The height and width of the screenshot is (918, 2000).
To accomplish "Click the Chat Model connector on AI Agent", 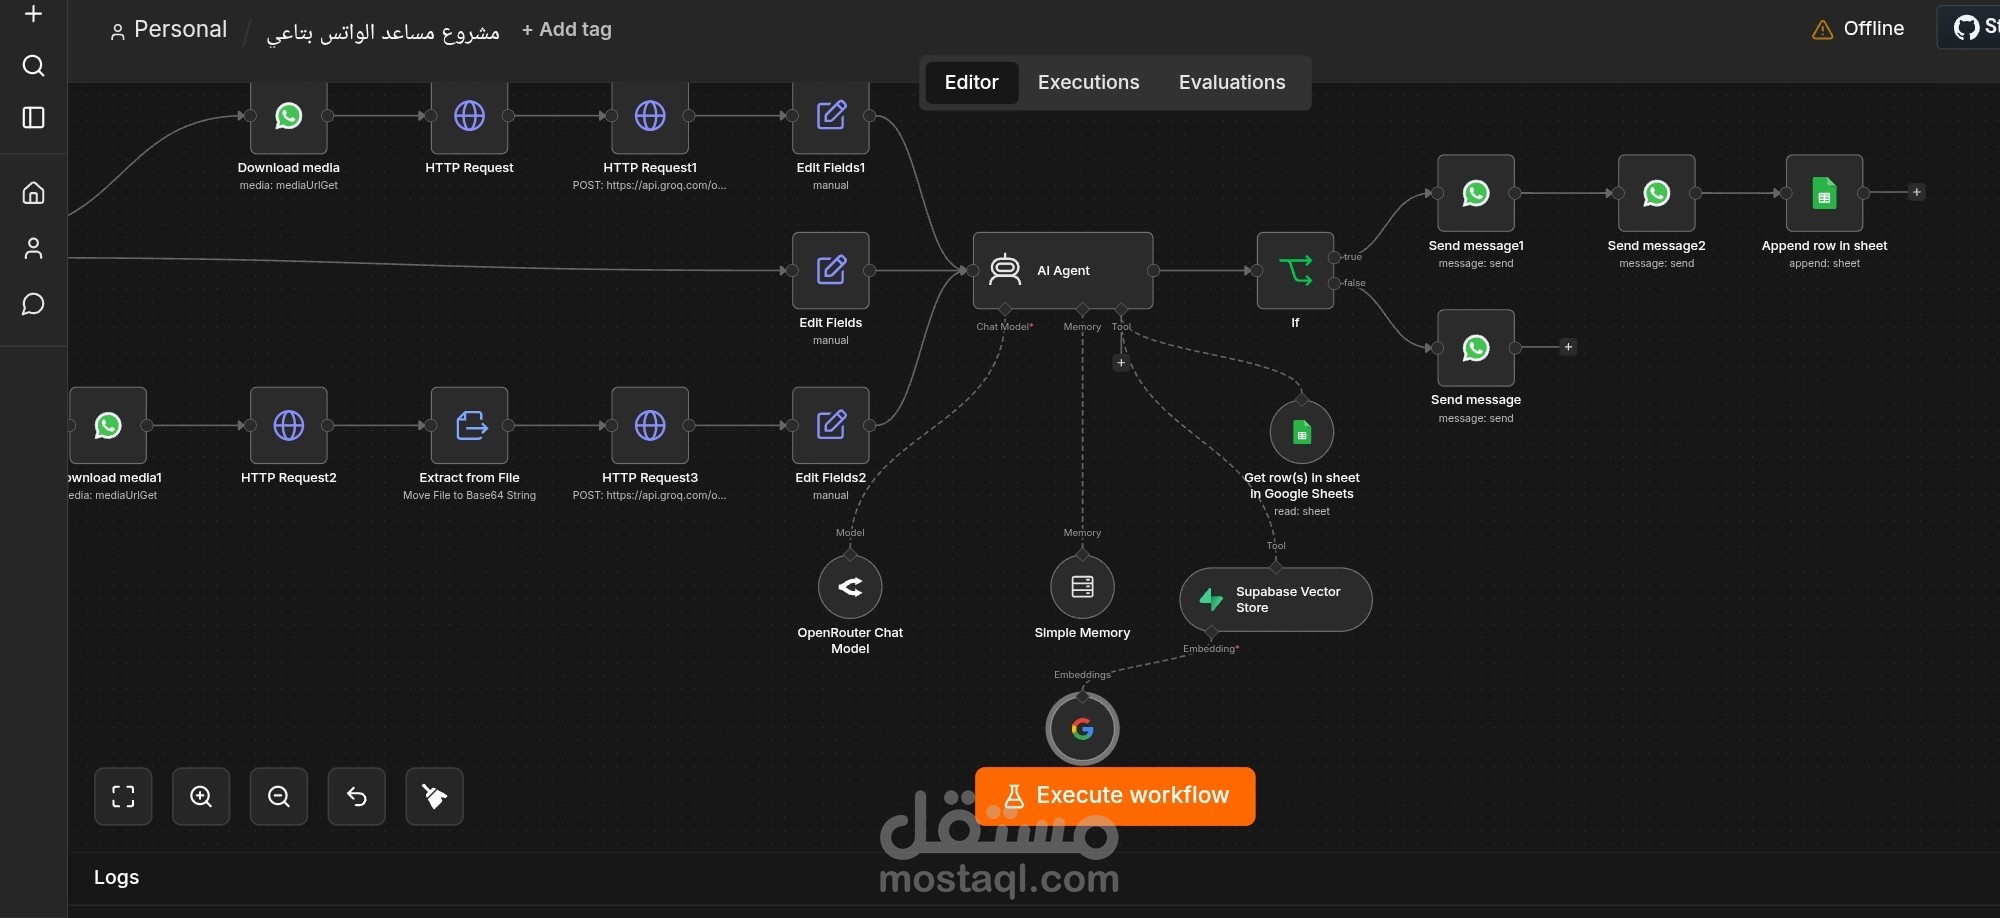I will coord(1005,309).
